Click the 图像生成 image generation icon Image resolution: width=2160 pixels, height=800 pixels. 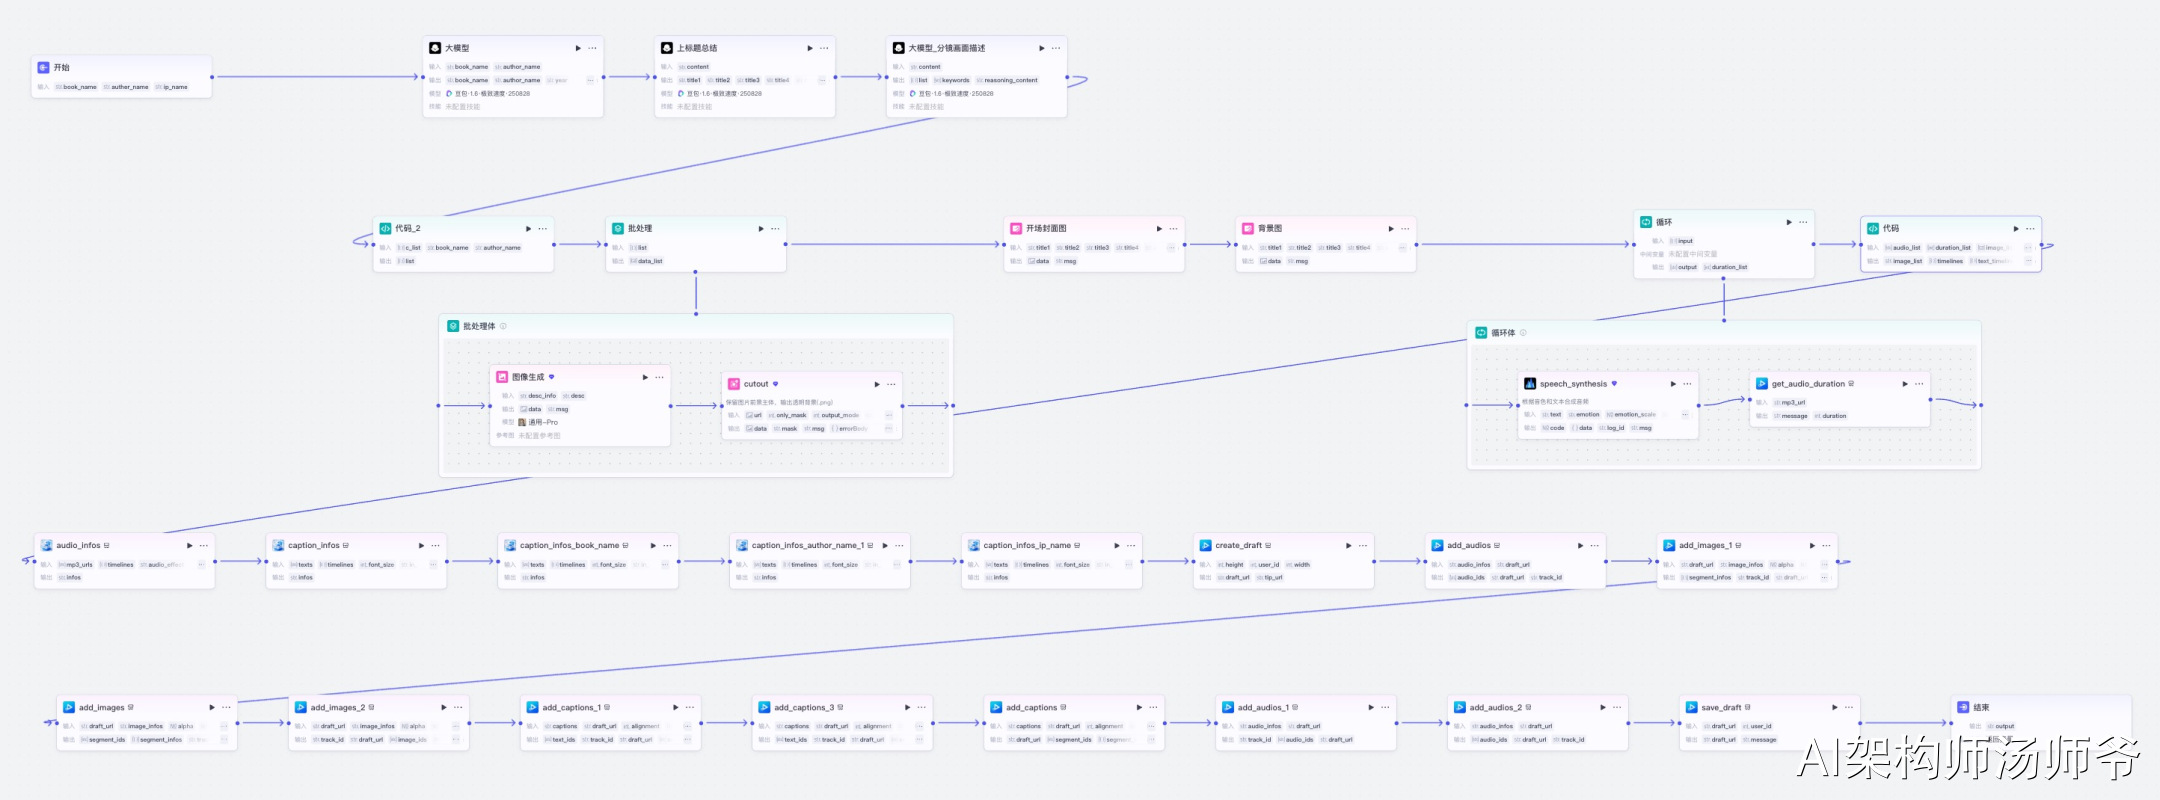click(502, 377)
